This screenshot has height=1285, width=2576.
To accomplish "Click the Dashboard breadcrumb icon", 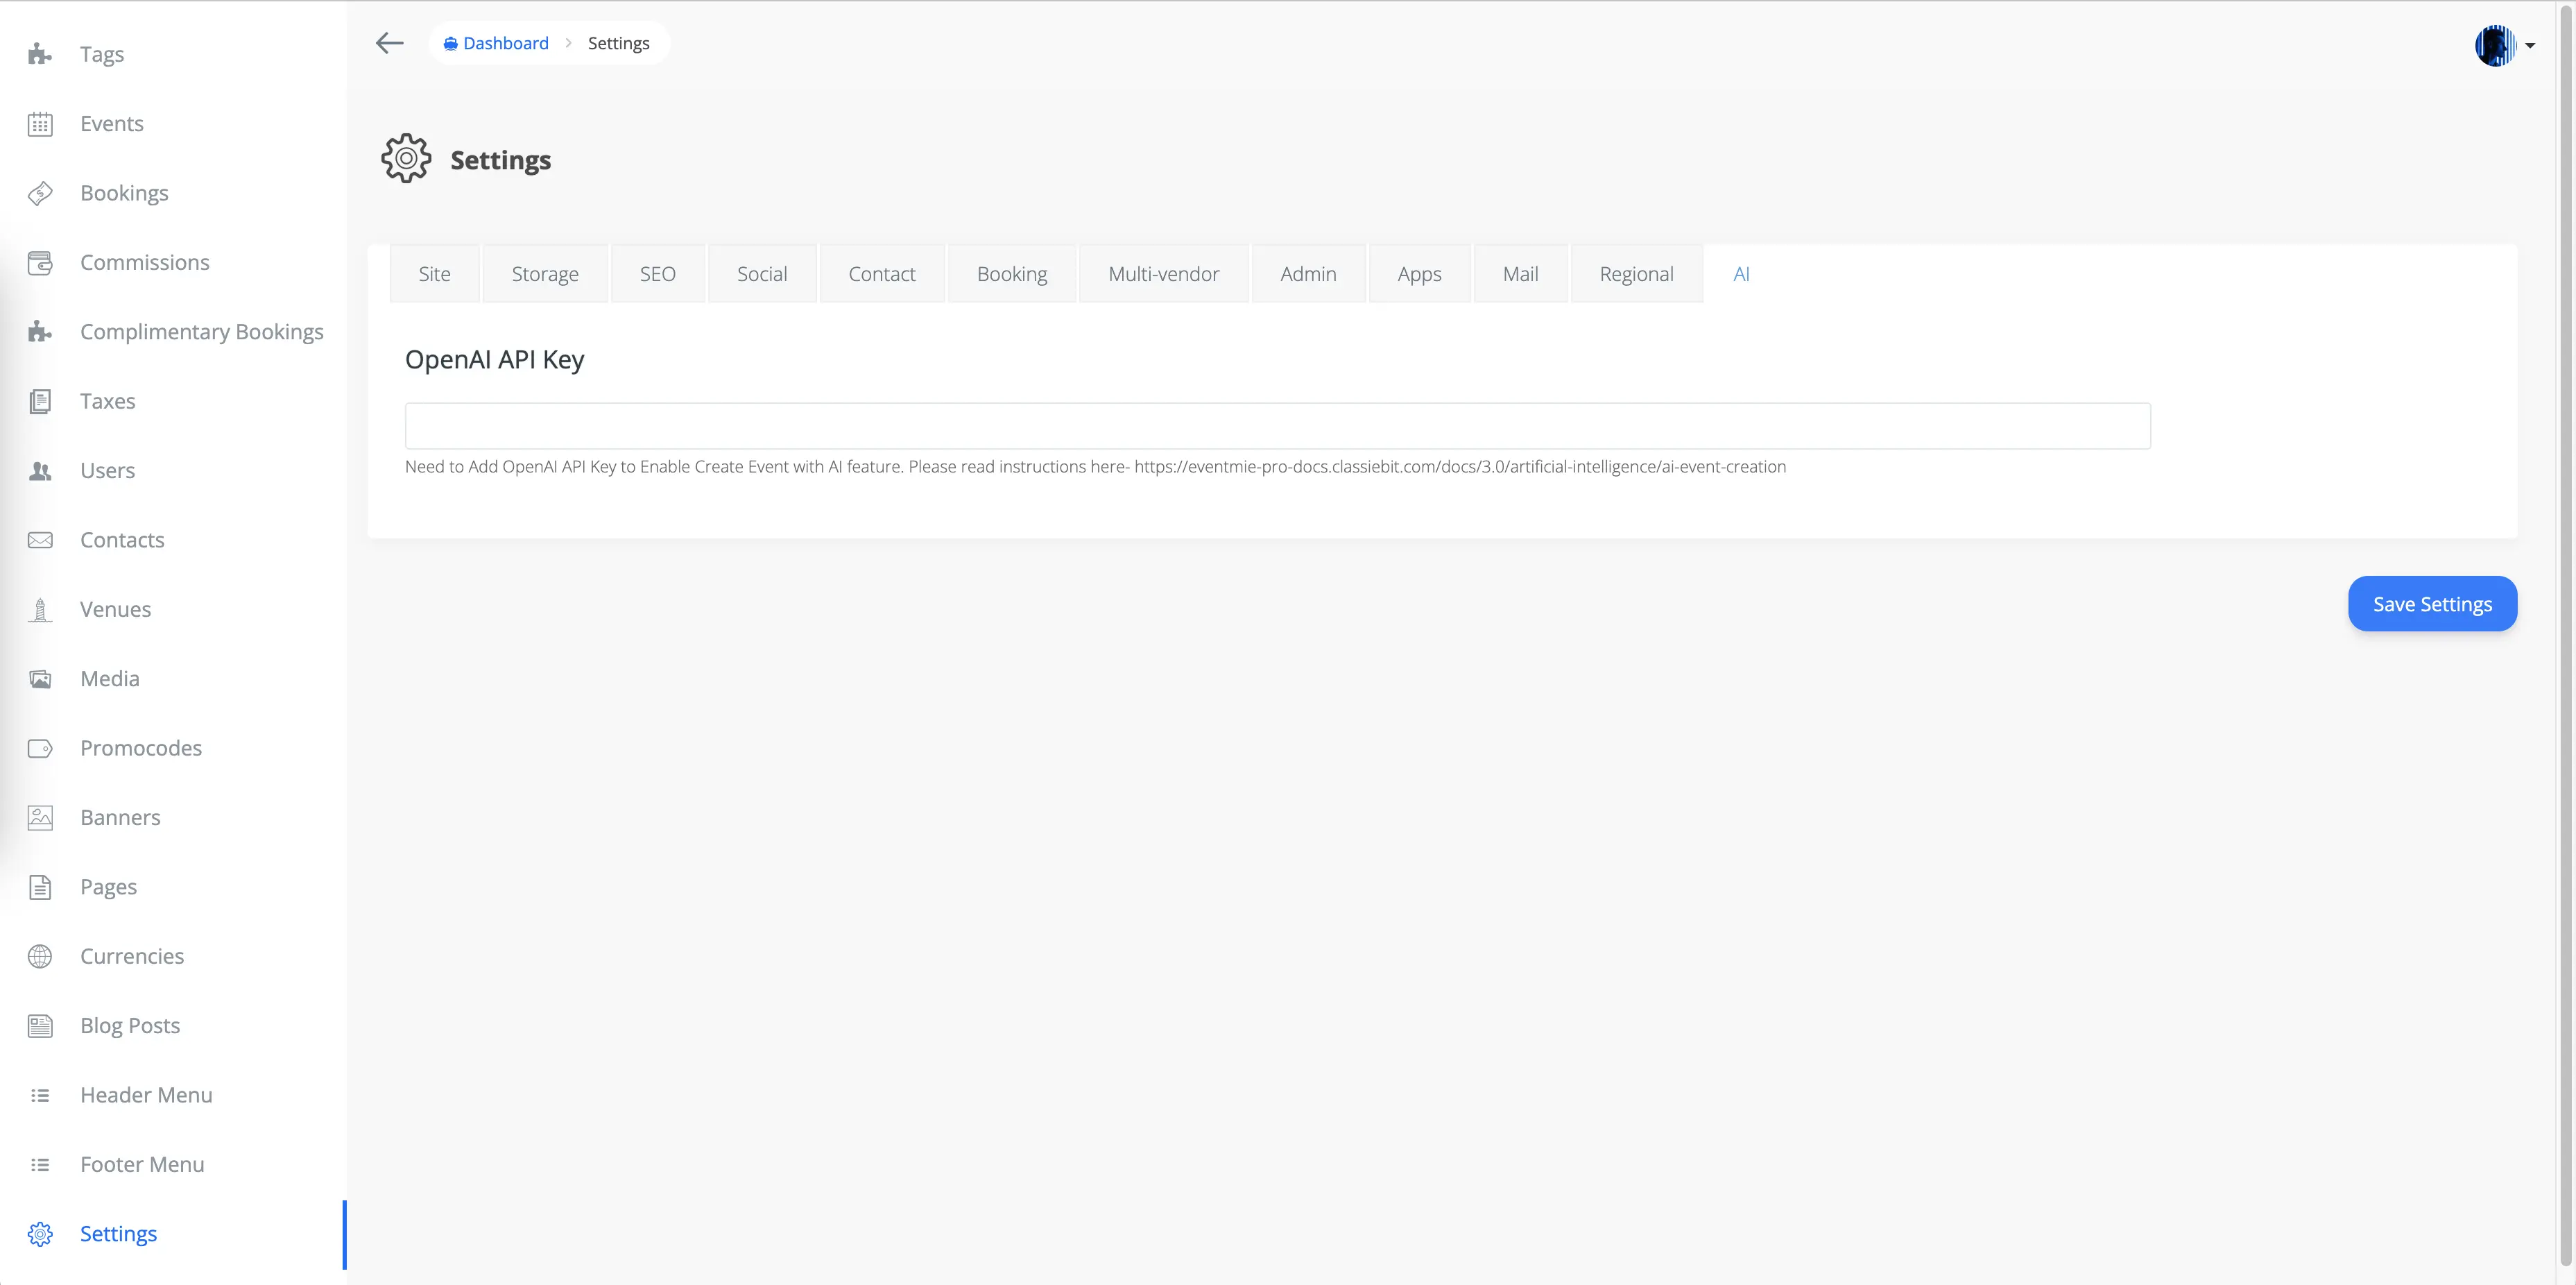I will click(451, 43).
